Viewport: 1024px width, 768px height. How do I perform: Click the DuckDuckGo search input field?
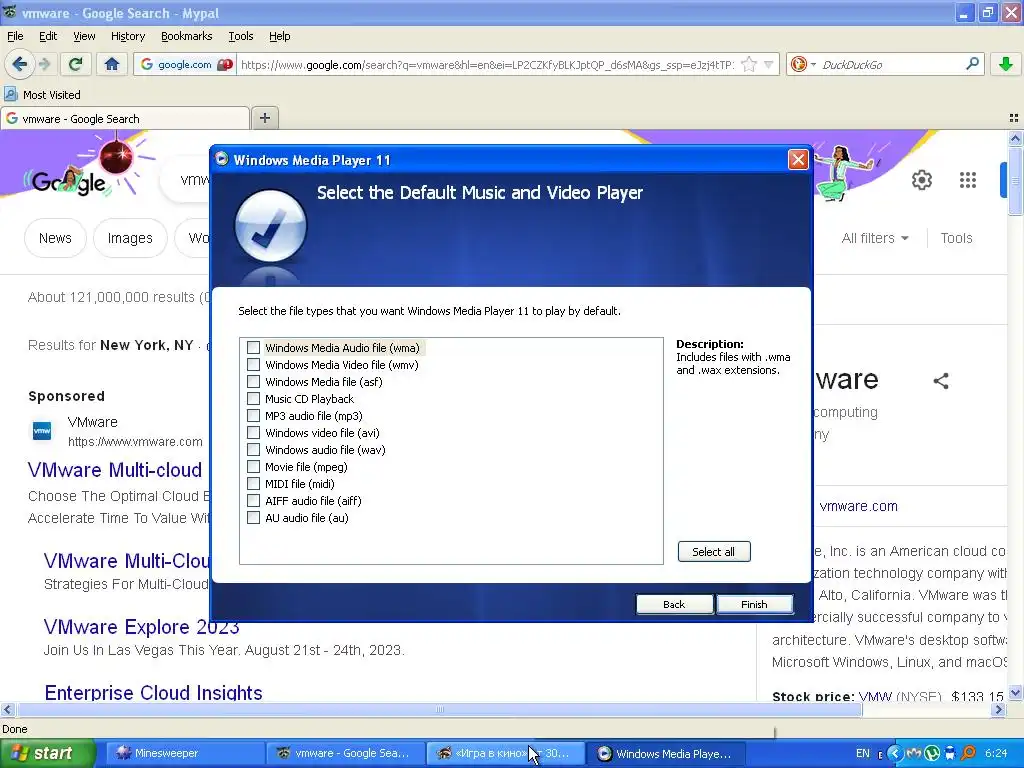coord(889,64)
